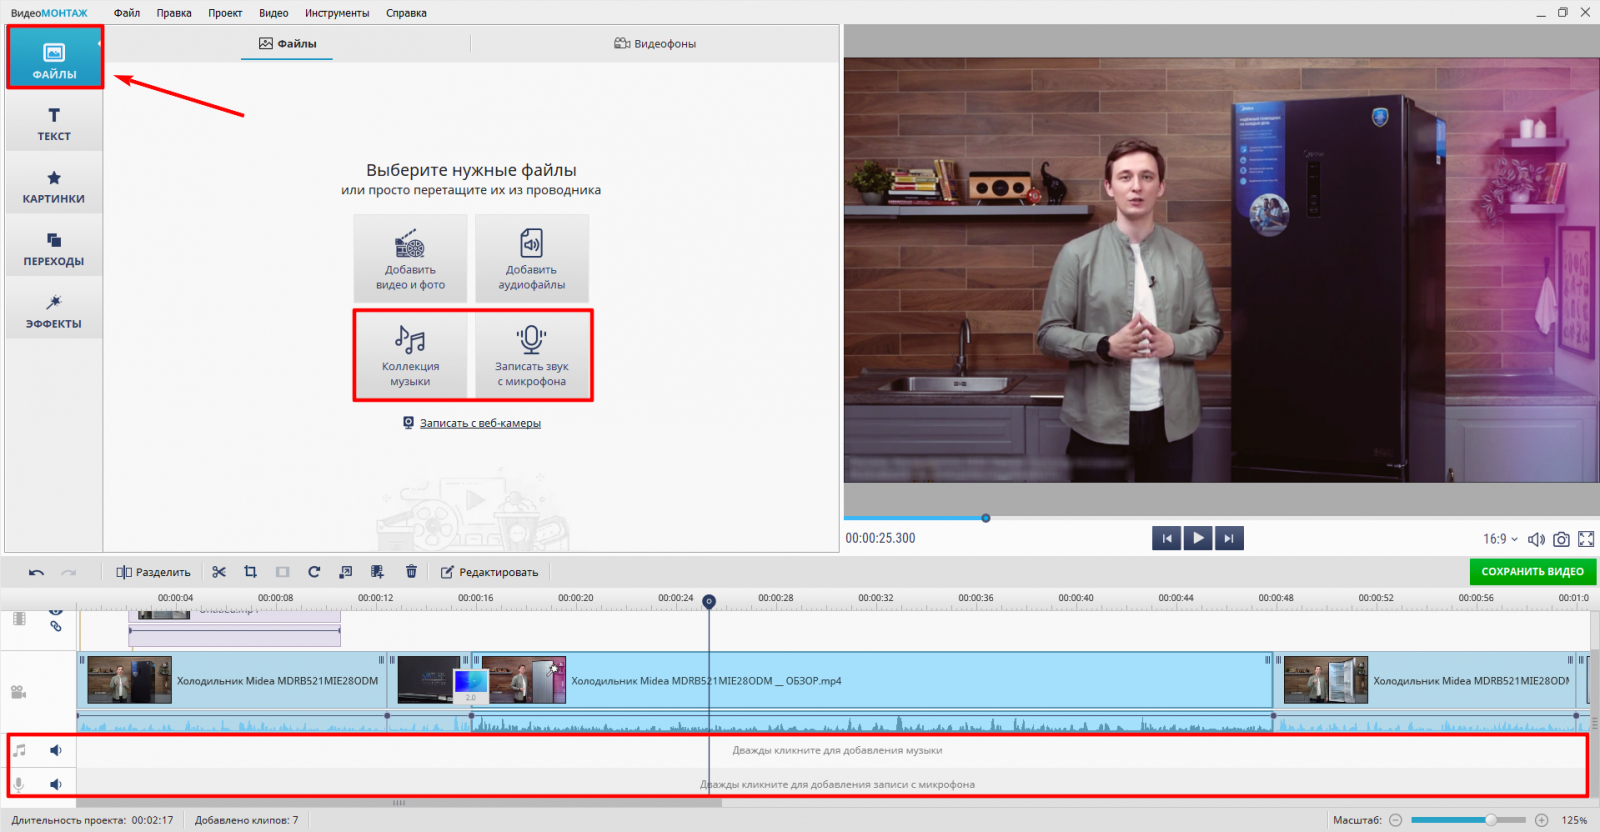This screenshot has height=832, width=1600.
Task: Toggle the preview volume speaker icon
Action: [x=1536, y=539]
